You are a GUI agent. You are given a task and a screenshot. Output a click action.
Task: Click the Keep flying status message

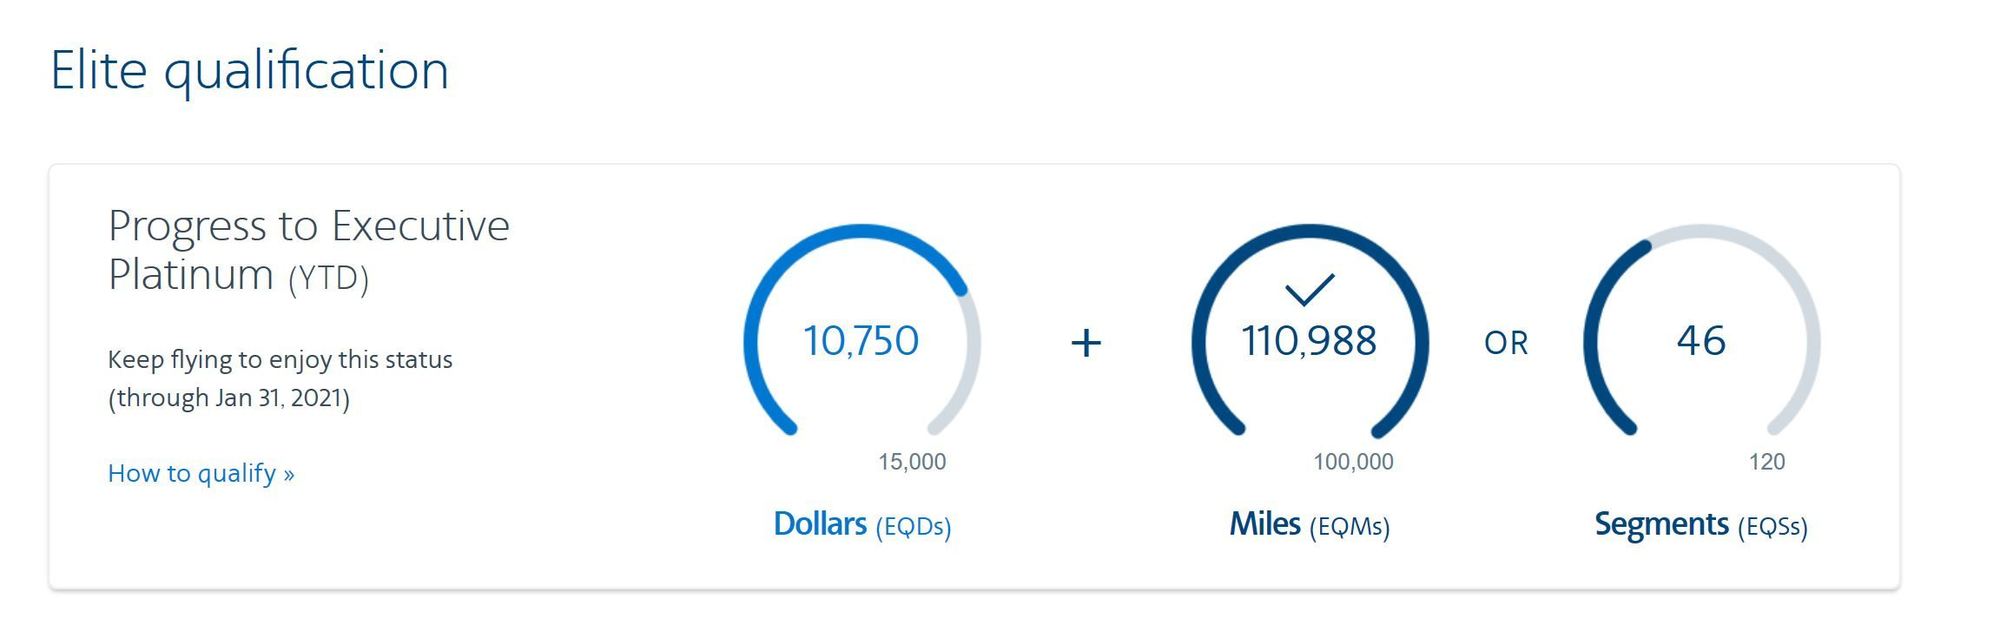click(280, 360)
